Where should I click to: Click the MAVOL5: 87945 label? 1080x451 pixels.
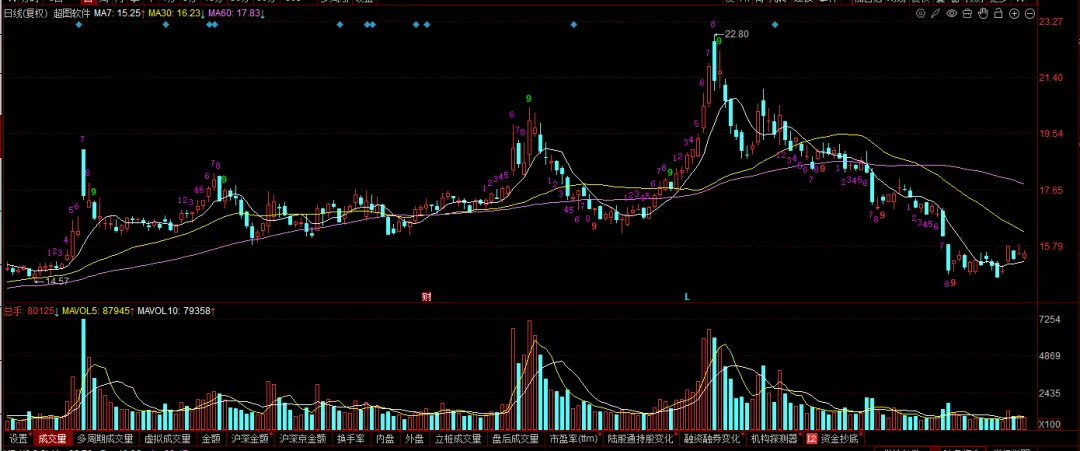point(98,311)
